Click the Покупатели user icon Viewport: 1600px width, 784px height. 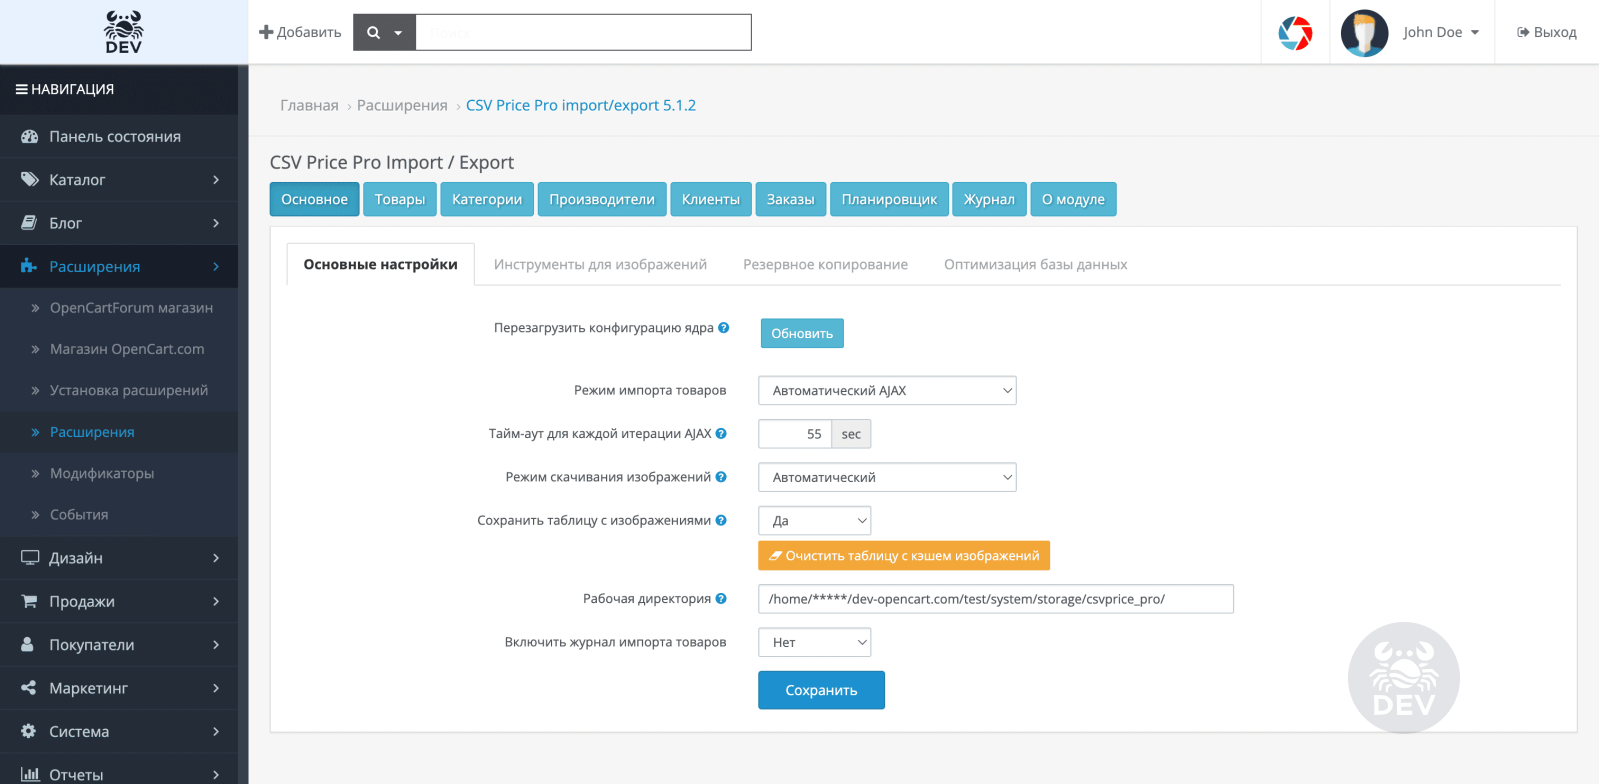28,644
